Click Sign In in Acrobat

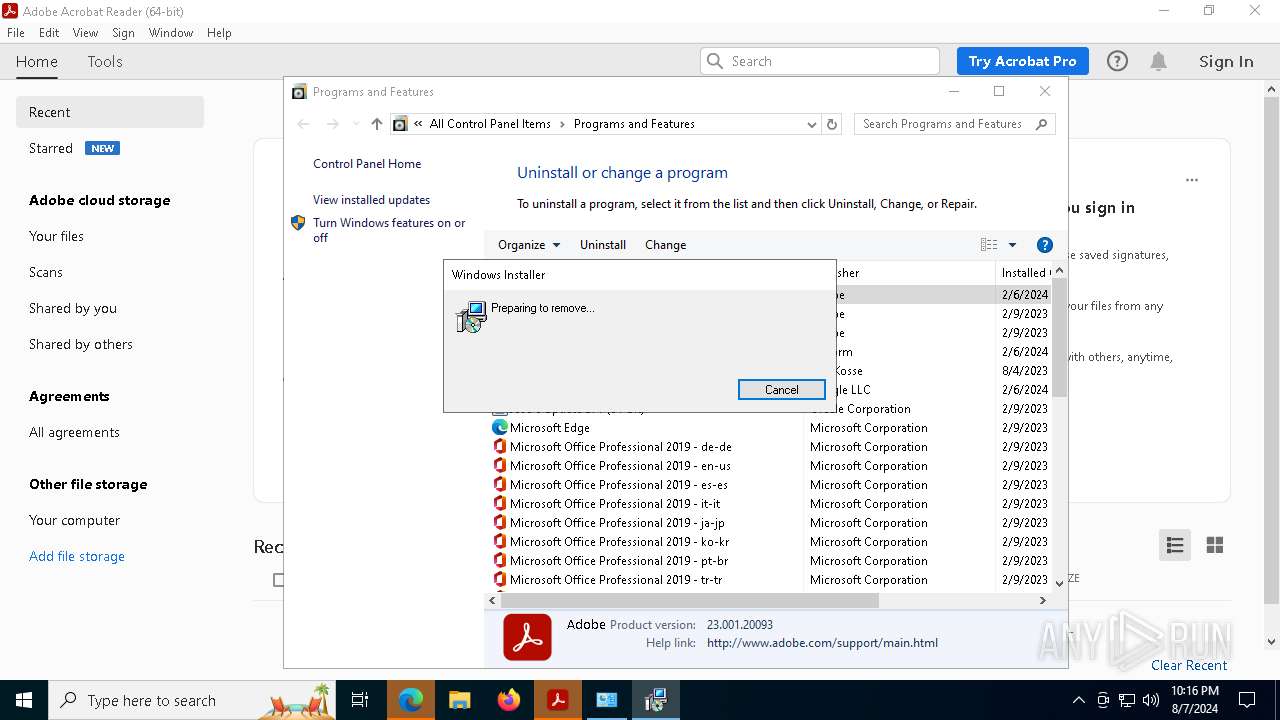click(x=1226, y=61)
